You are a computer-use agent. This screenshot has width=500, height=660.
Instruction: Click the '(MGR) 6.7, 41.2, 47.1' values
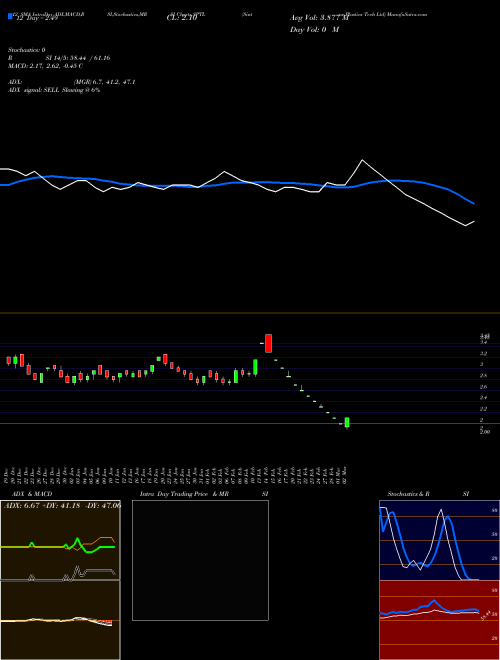pos(104,82)
